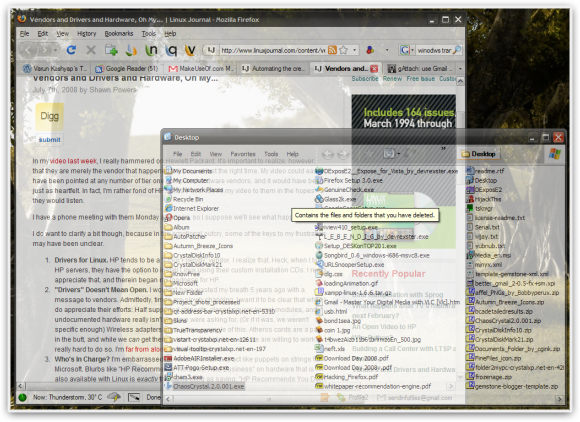Select Opera shortcut in file list
The width and height of the screenshot is (580, 422).
point(178,218)
